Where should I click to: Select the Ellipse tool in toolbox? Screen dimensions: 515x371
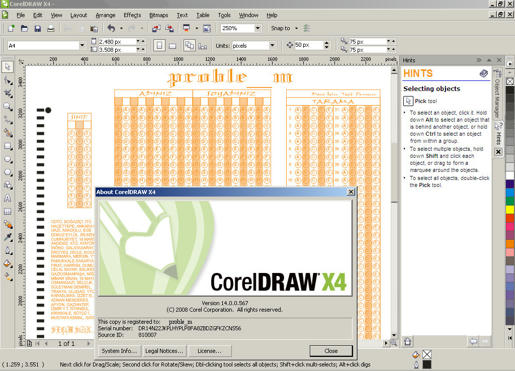8,159
